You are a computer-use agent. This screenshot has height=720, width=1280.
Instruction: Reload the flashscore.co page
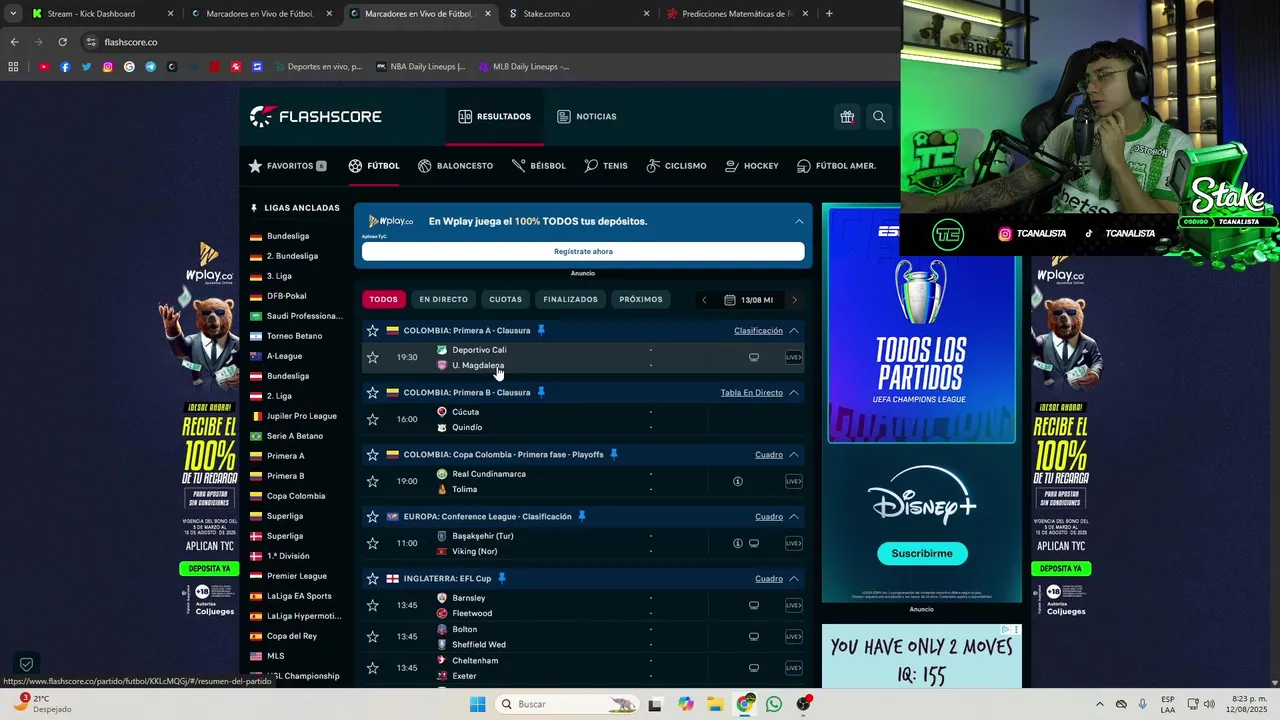pos(62,42)
